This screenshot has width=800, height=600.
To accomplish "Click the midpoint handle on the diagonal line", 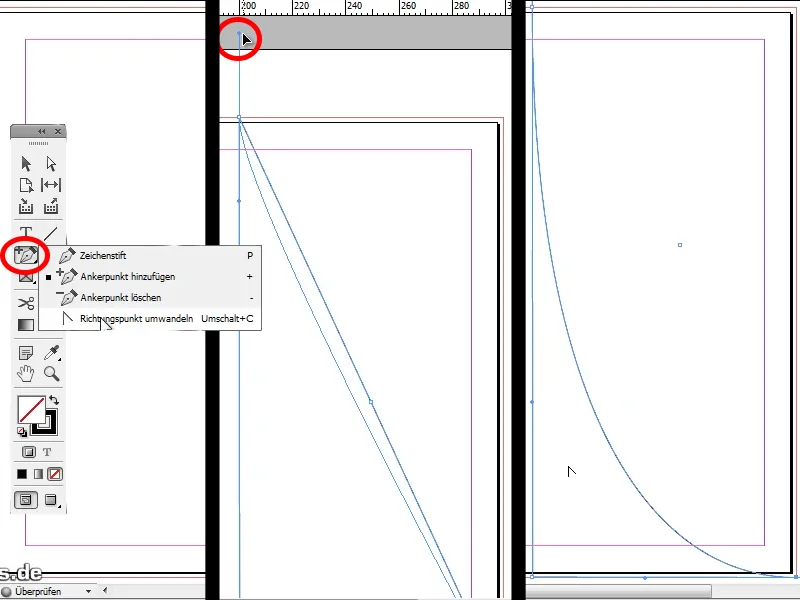I will 371,402.
